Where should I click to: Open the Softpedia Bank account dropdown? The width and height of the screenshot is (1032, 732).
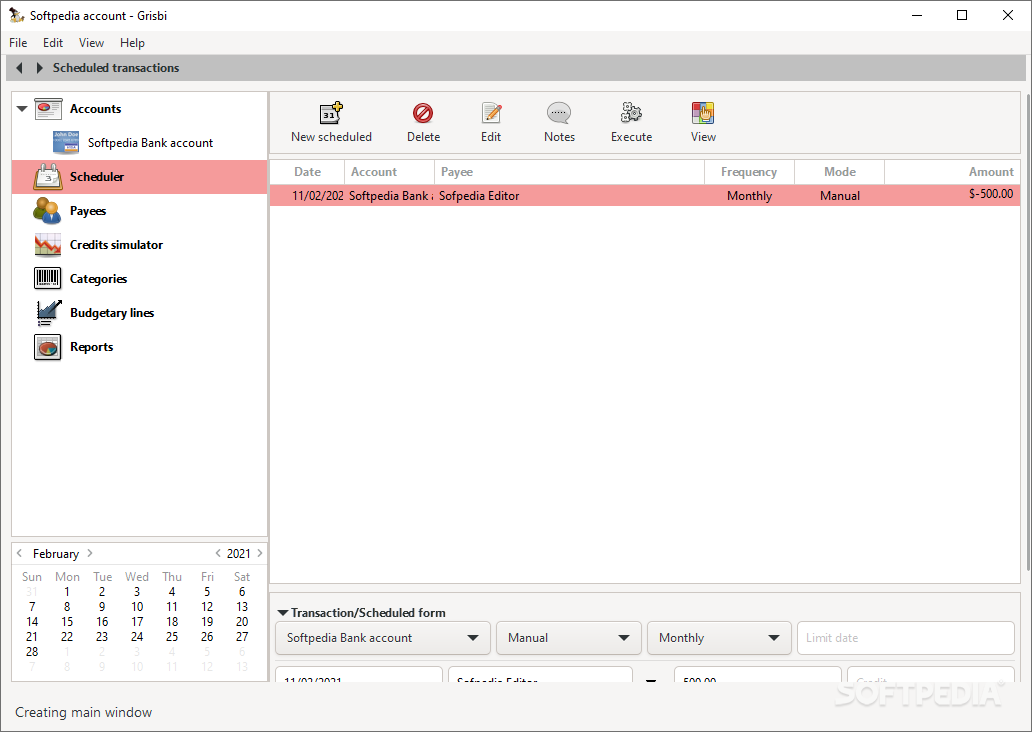tap(382, 638)
